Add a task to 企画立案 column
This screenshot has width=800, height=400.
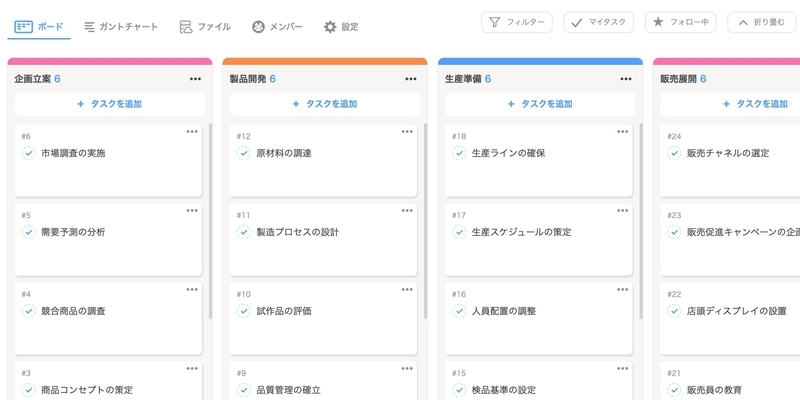coord(110,104)
